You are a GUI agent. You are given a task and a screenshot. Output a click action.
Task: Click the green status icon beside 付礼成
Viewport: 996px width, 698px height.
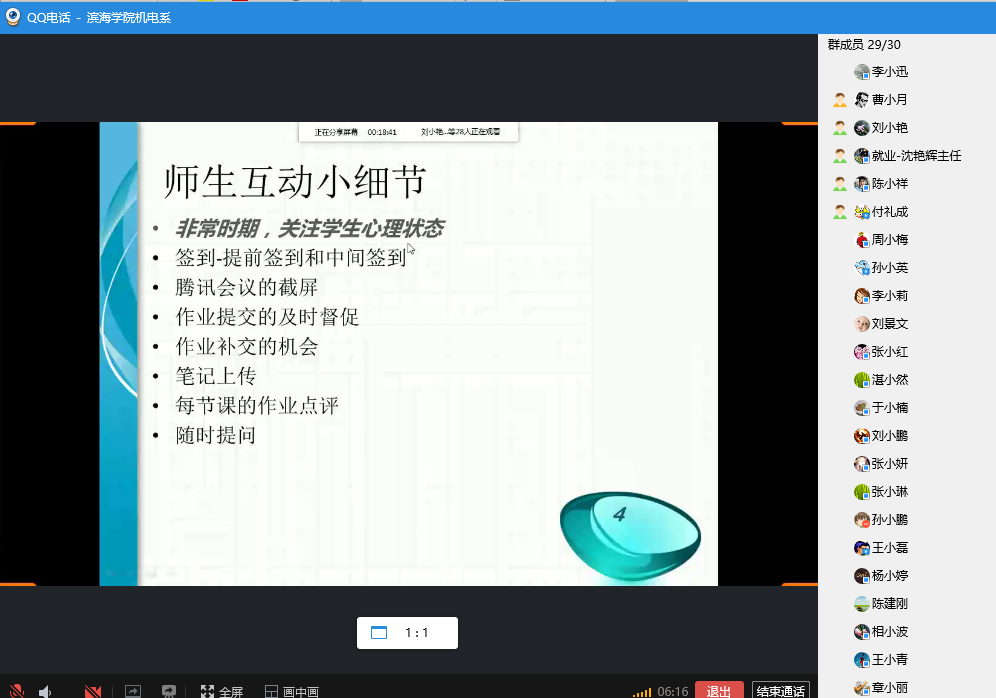point(840,212)
